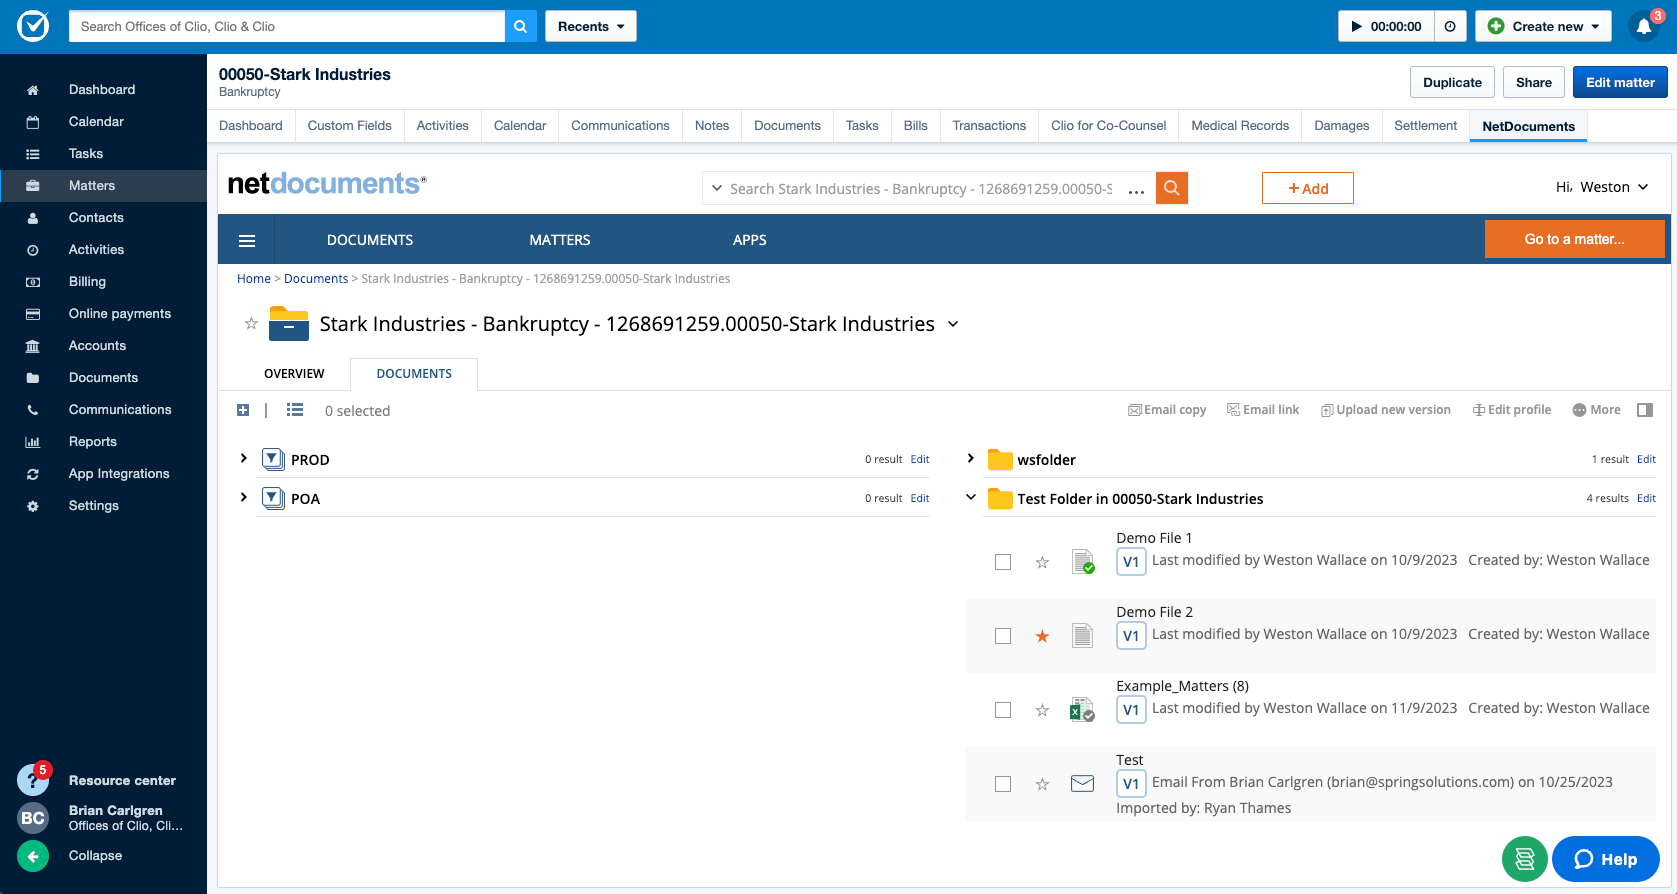Click the workspace folder icon
Screen dimensions: 1677x894
[x=289, y=323]
